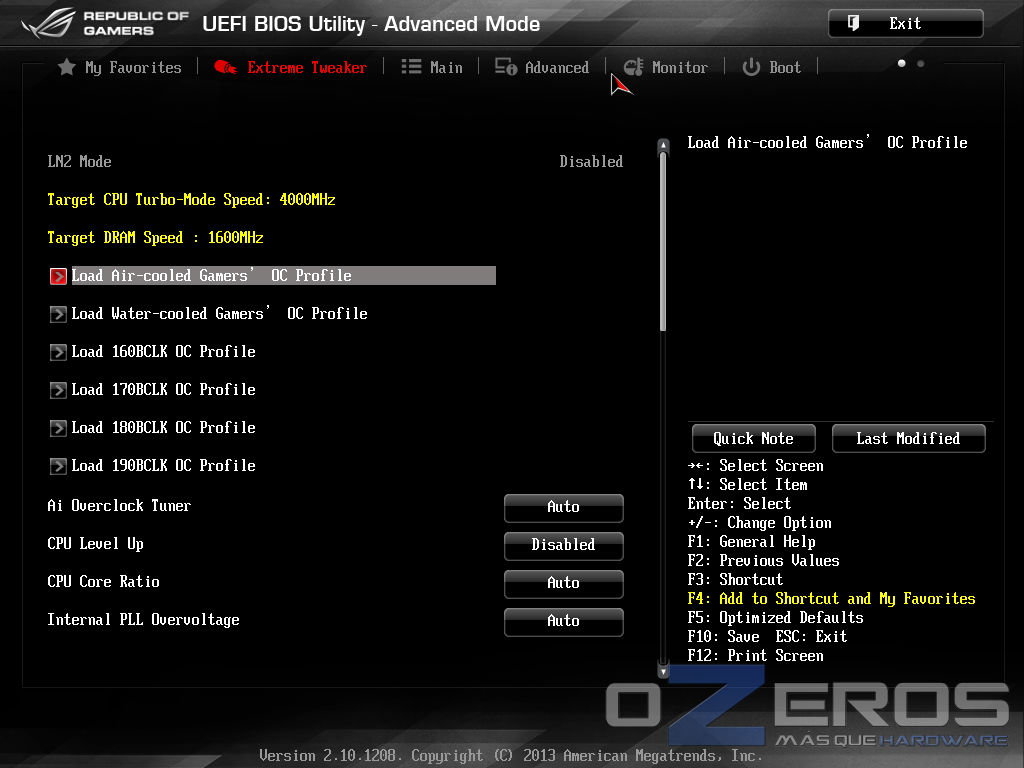Click the star icon beside My Favorites
Image resolution: width=1024 pixels, height=768 pixels.
pyautogui.click(x=67, y=67)
